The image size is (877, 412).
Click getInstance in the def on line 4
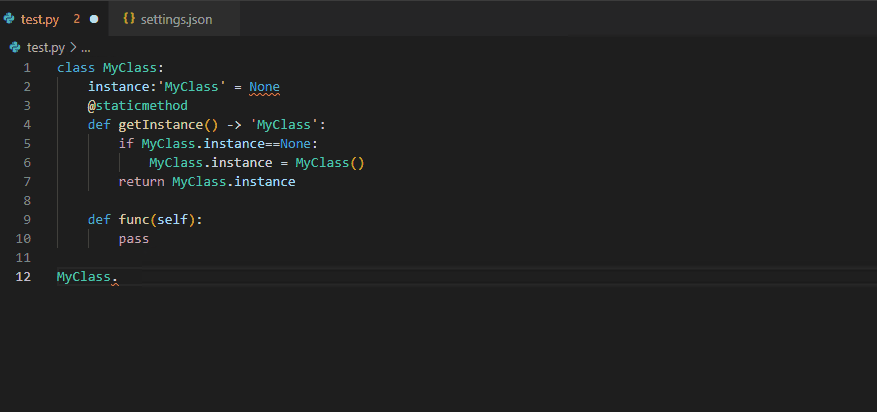pos(160,125)
